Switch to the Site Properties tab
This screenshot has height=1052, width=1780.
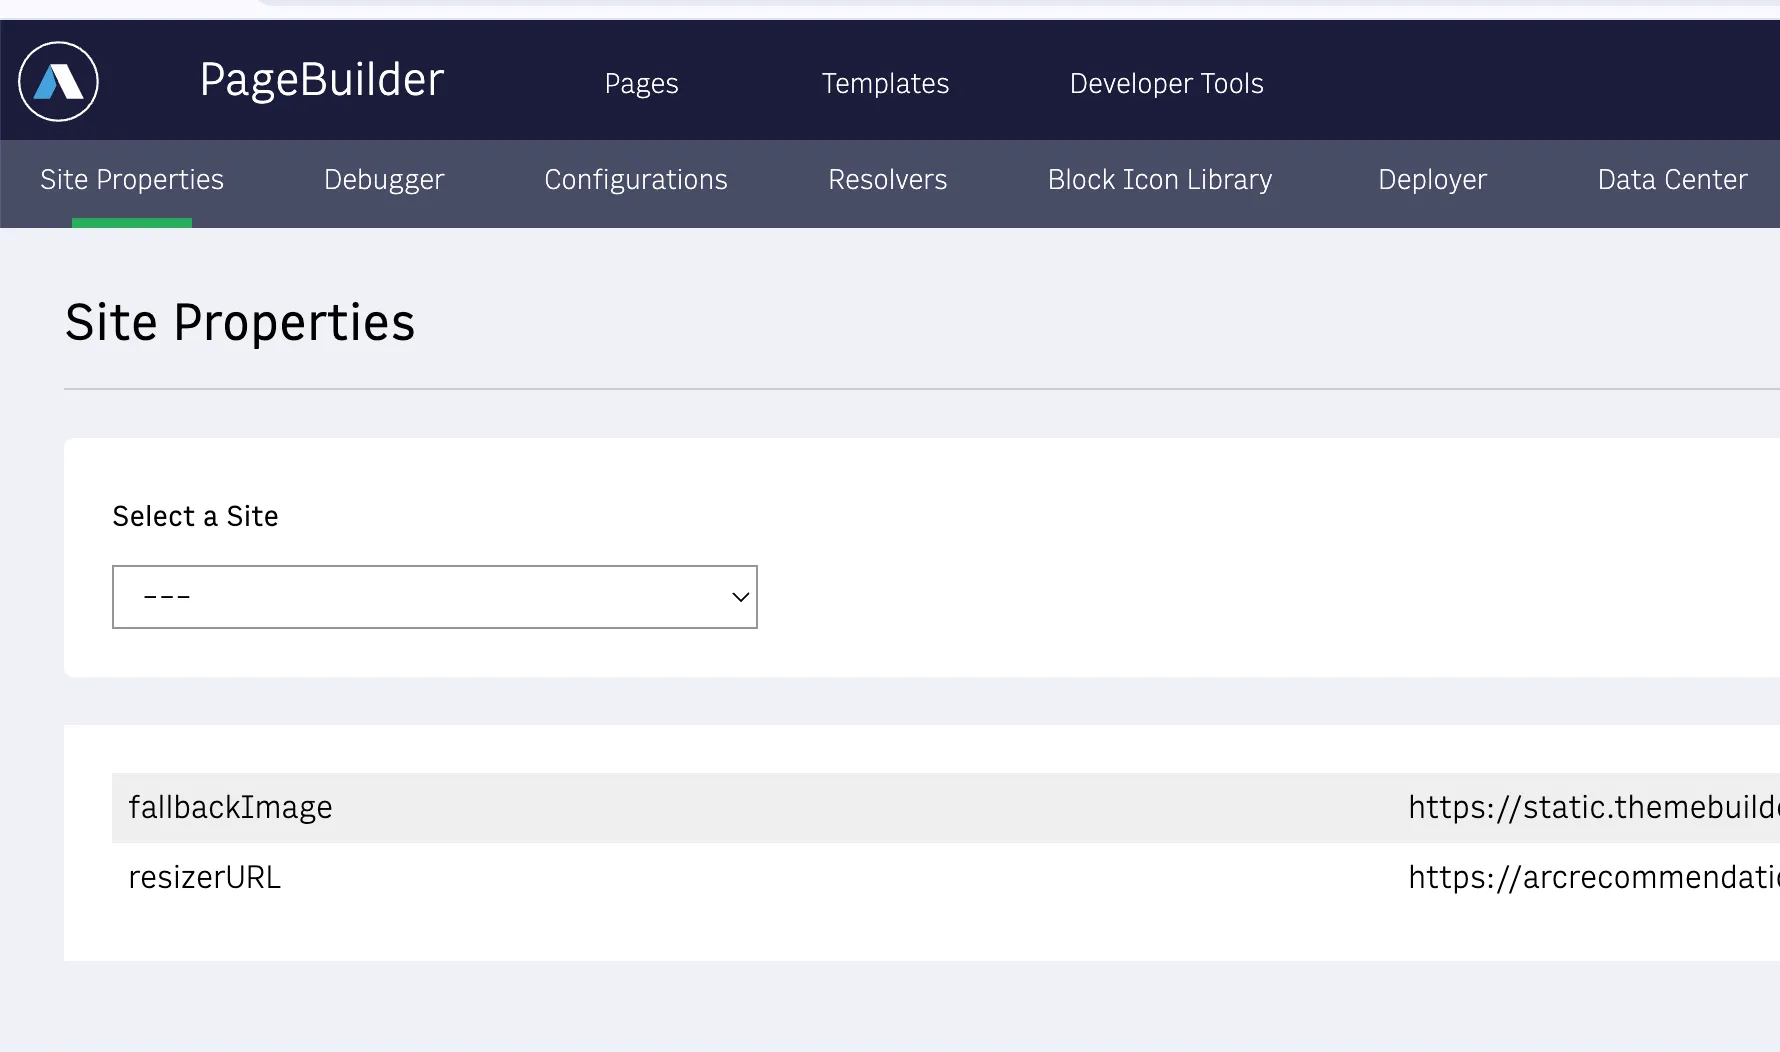[132, 180]
